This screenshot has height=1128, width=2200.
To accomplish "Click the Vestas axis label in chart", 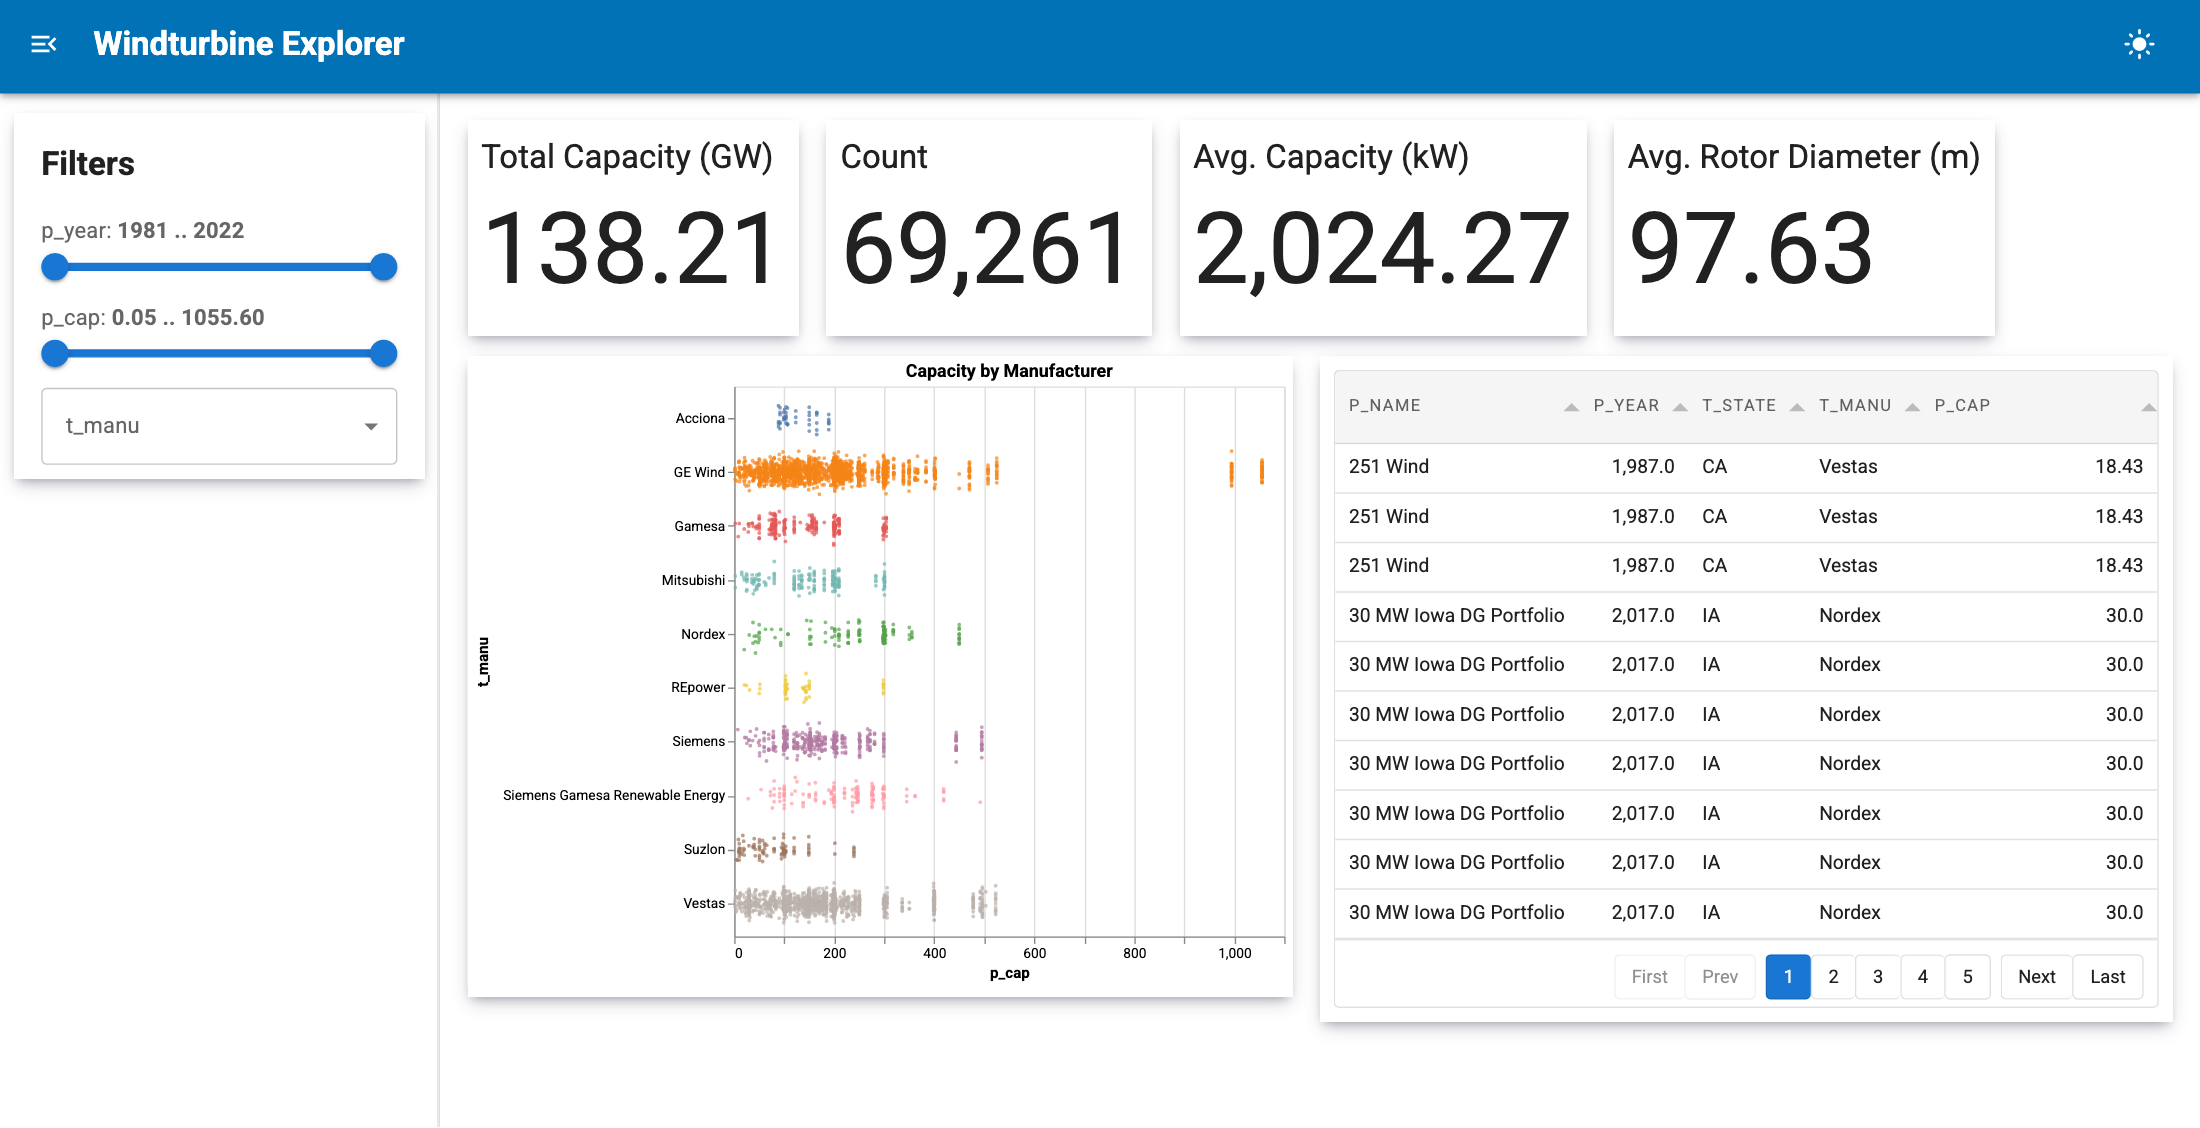I will tap(704, 903).
